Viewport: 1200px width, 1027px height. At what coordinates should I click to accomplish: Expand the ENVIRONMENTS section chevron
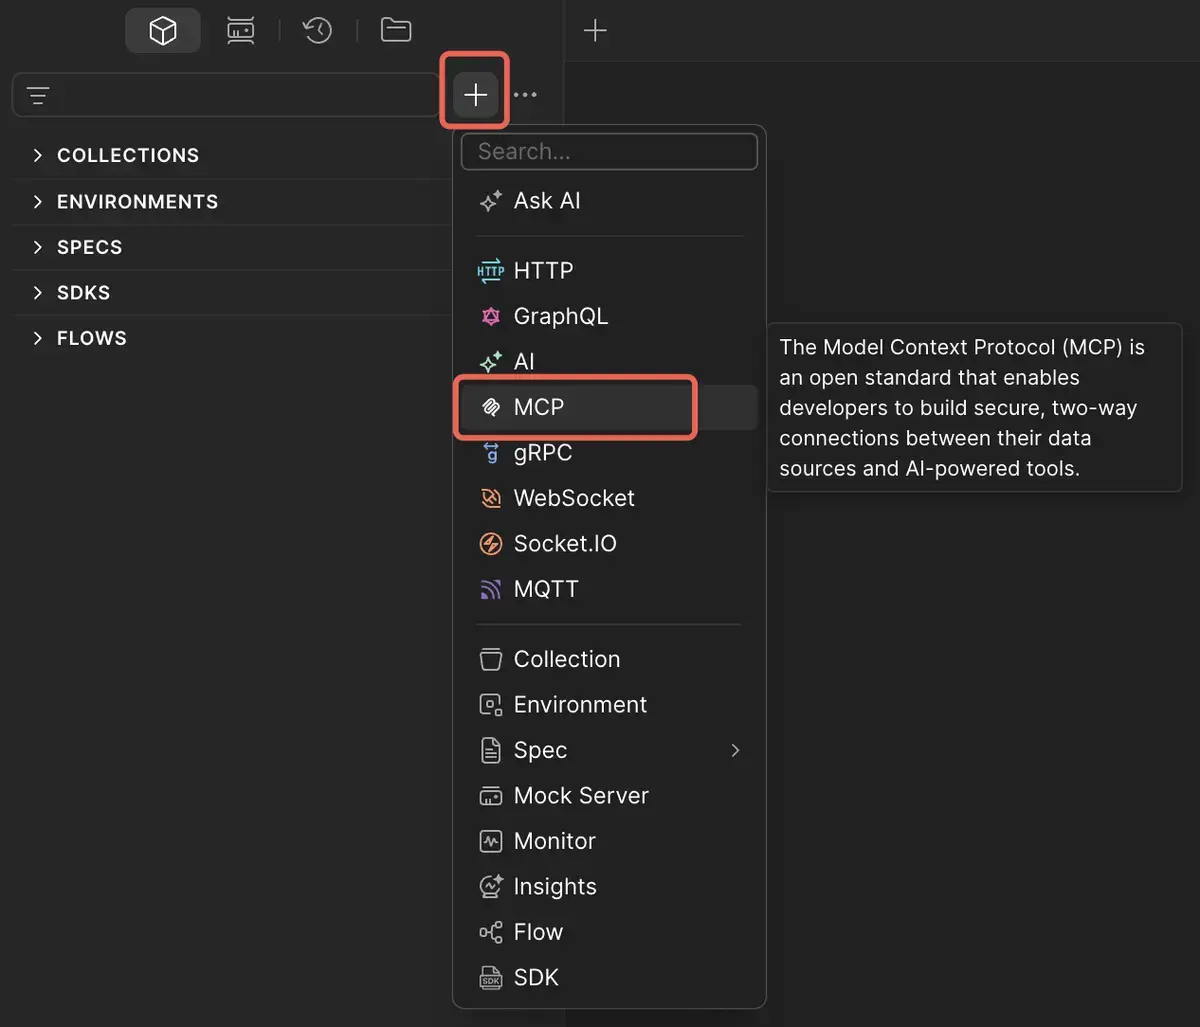38,201
